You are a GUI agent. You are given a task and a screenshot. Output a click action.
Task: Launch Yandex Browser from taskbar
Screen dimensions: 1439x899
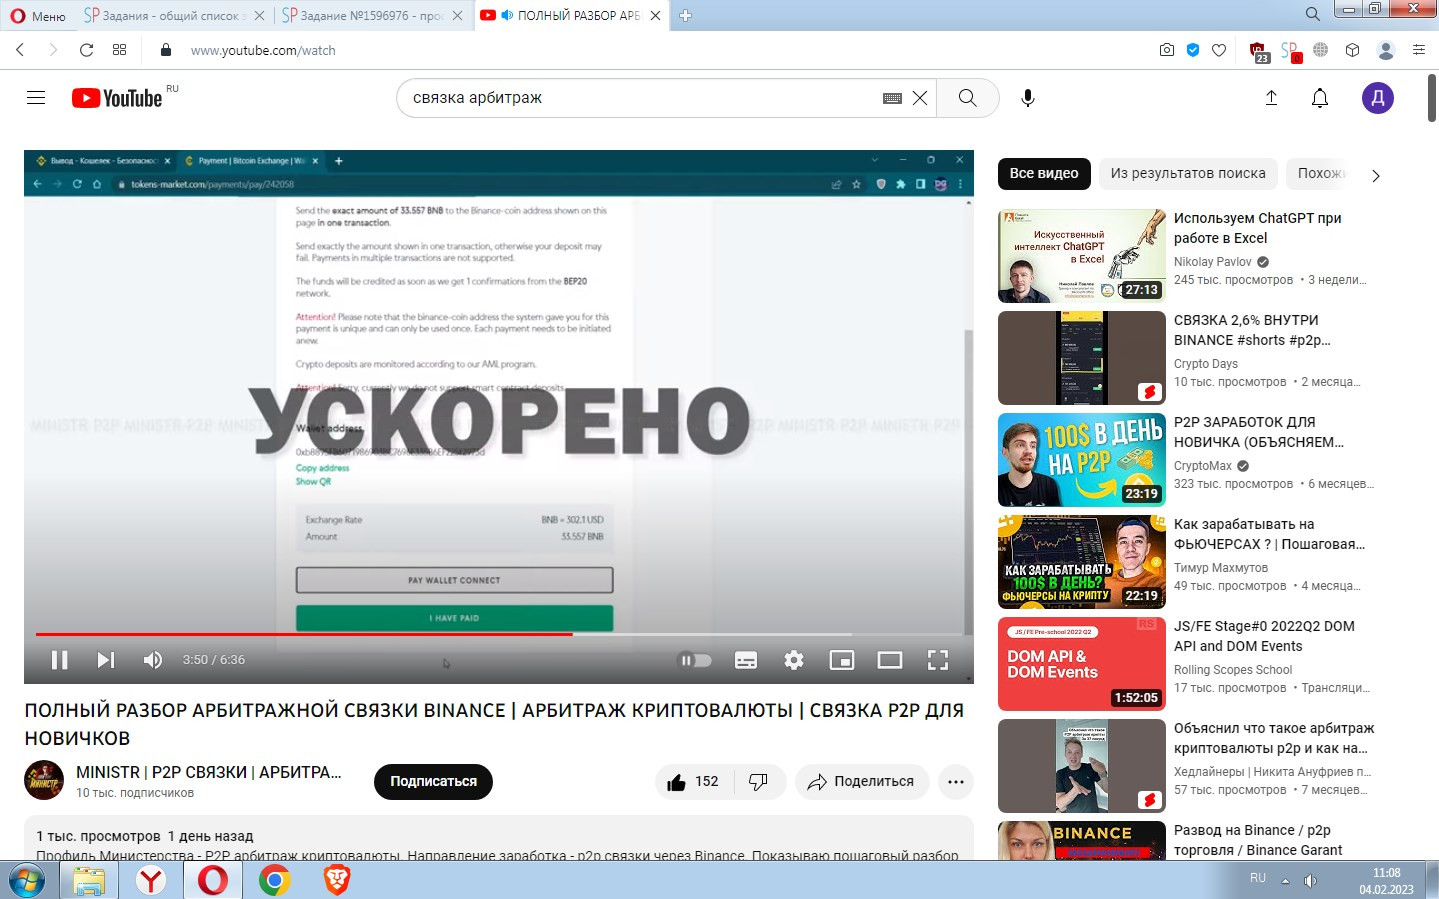[x=151, y=880]
